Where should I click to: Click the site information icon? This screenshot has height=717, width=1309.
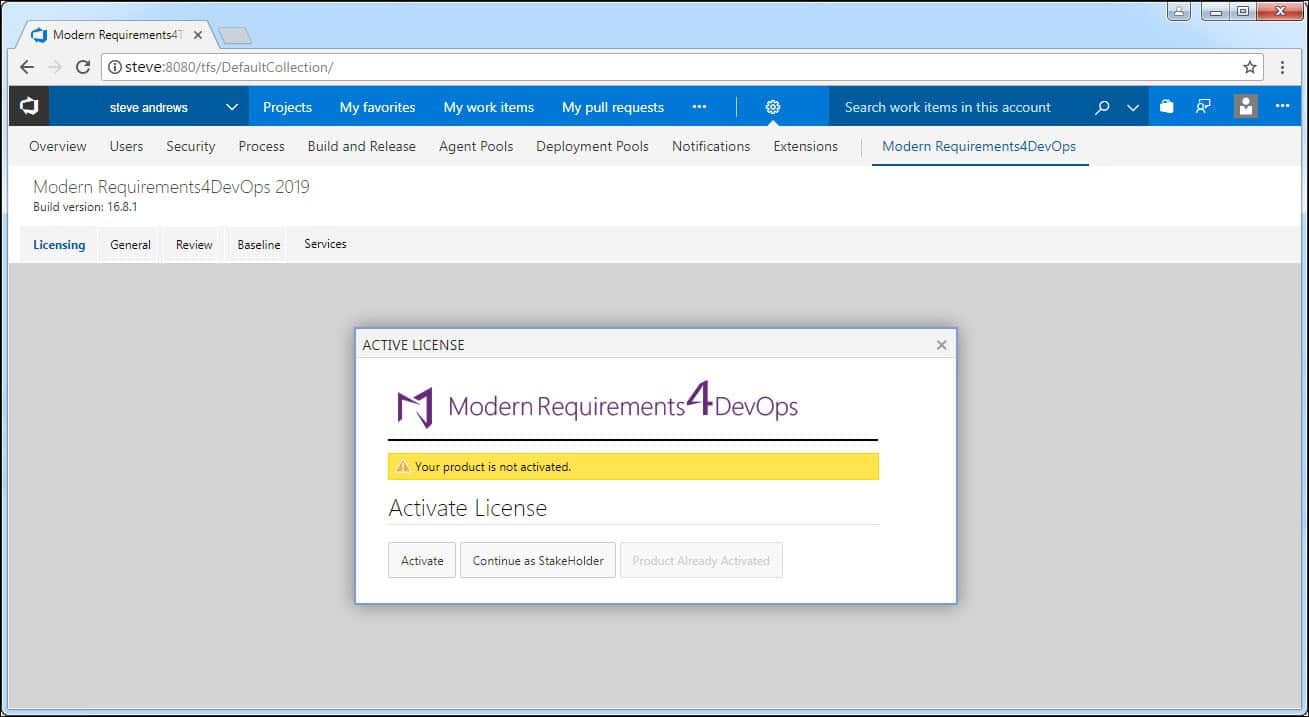(x=114, y=67)
